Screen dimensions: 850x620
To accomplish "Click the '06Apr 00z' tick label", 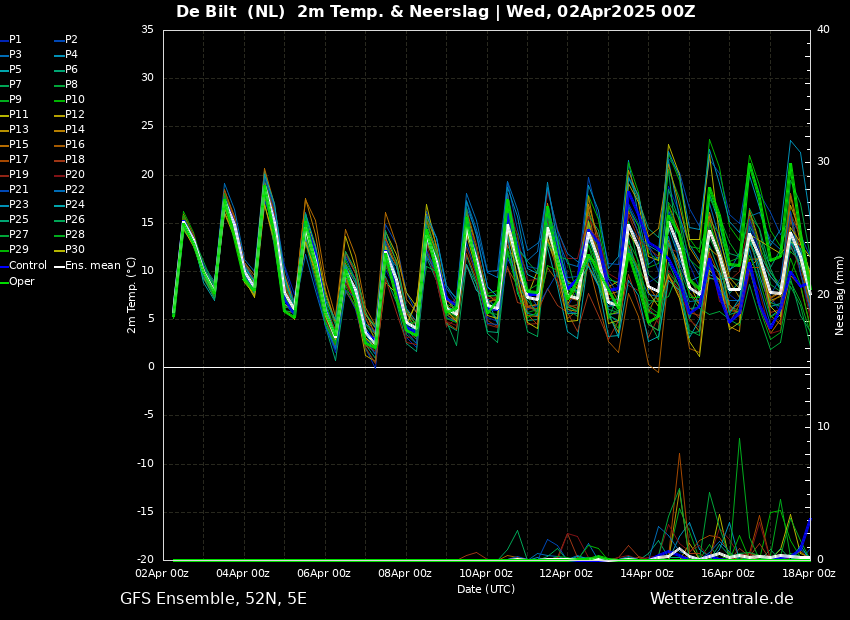I will tap(324, 573).
